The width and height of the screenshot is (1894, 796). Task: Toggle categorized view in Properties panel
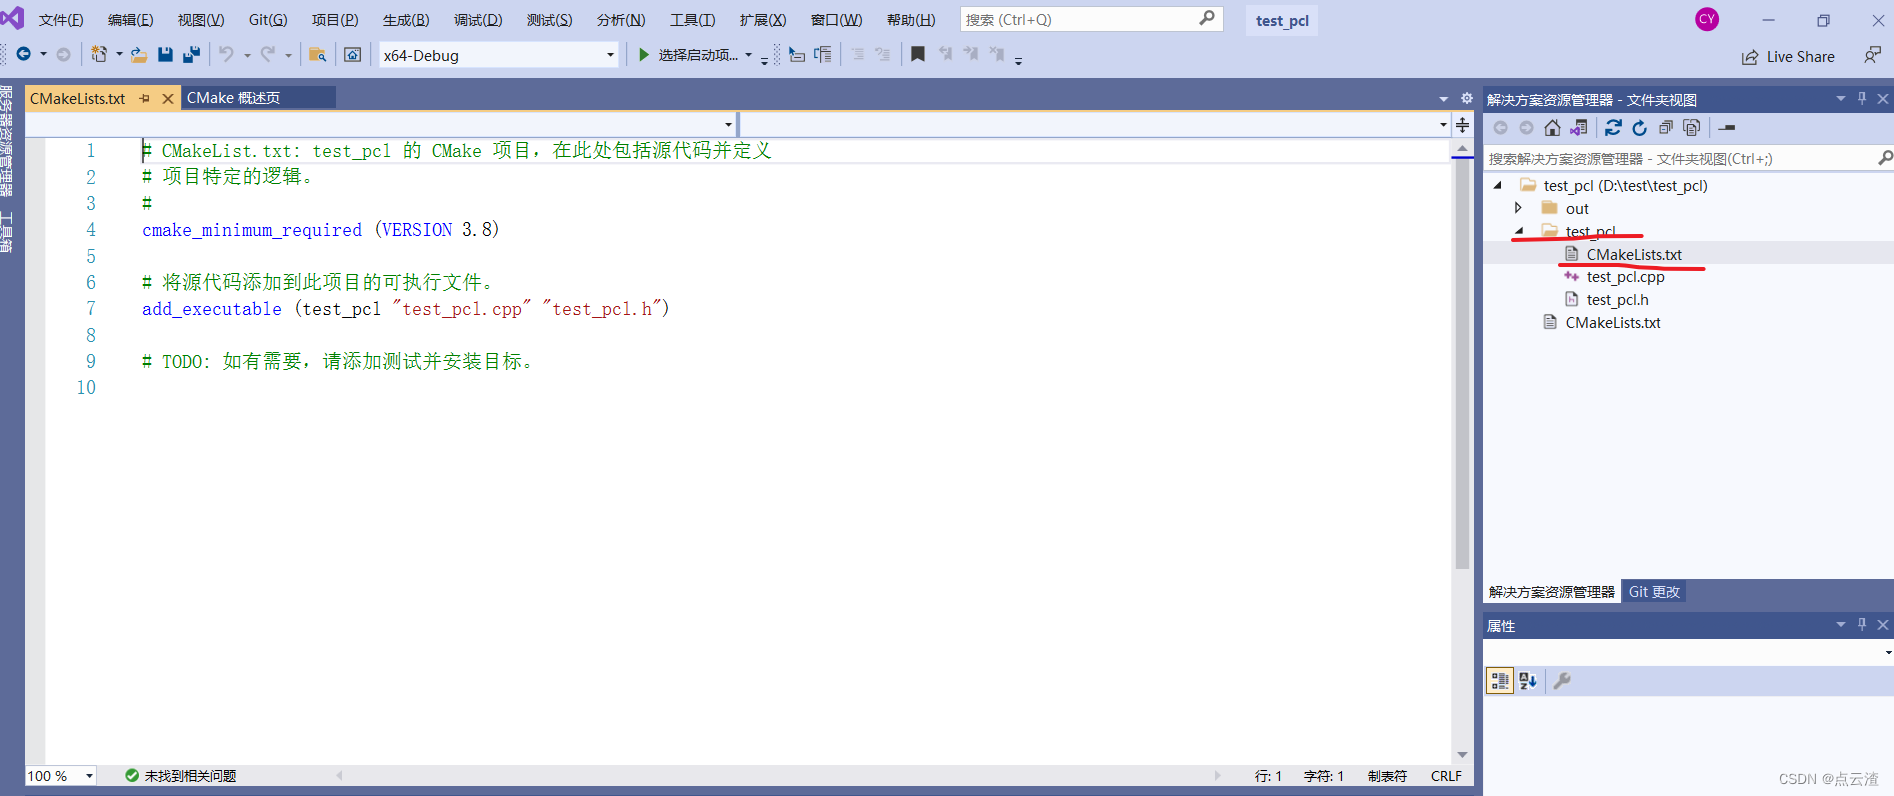pyautogui.click(x=1499, y=681)
